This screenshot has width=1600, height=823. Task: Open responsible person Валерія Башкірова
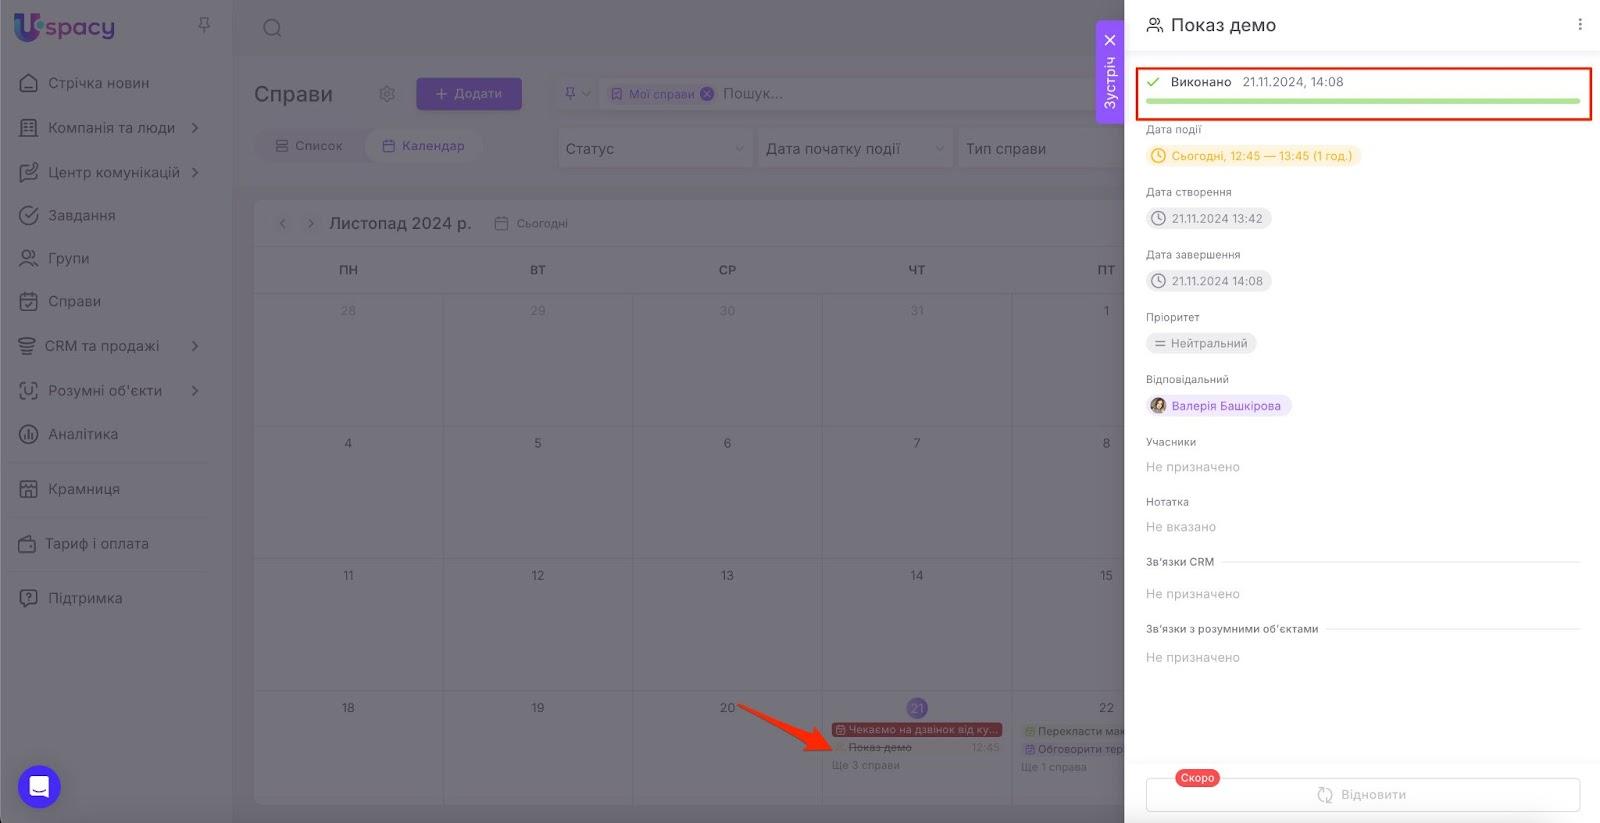[x=1219, y=406]
